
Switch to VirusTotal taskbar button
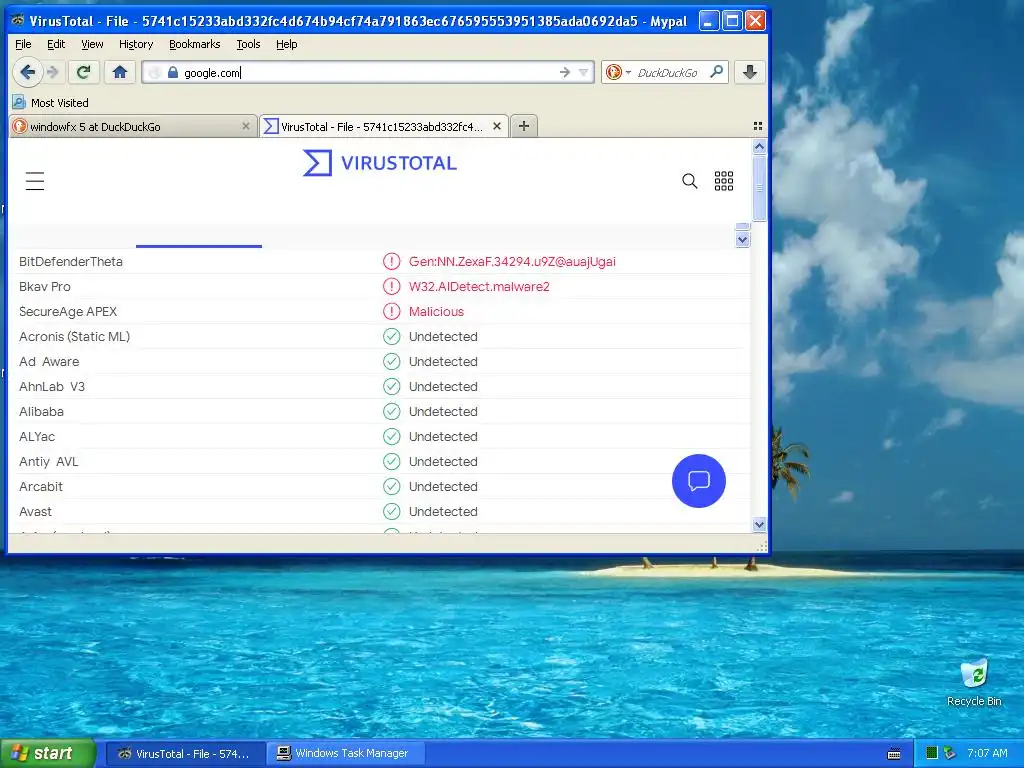tap(185, 754)
